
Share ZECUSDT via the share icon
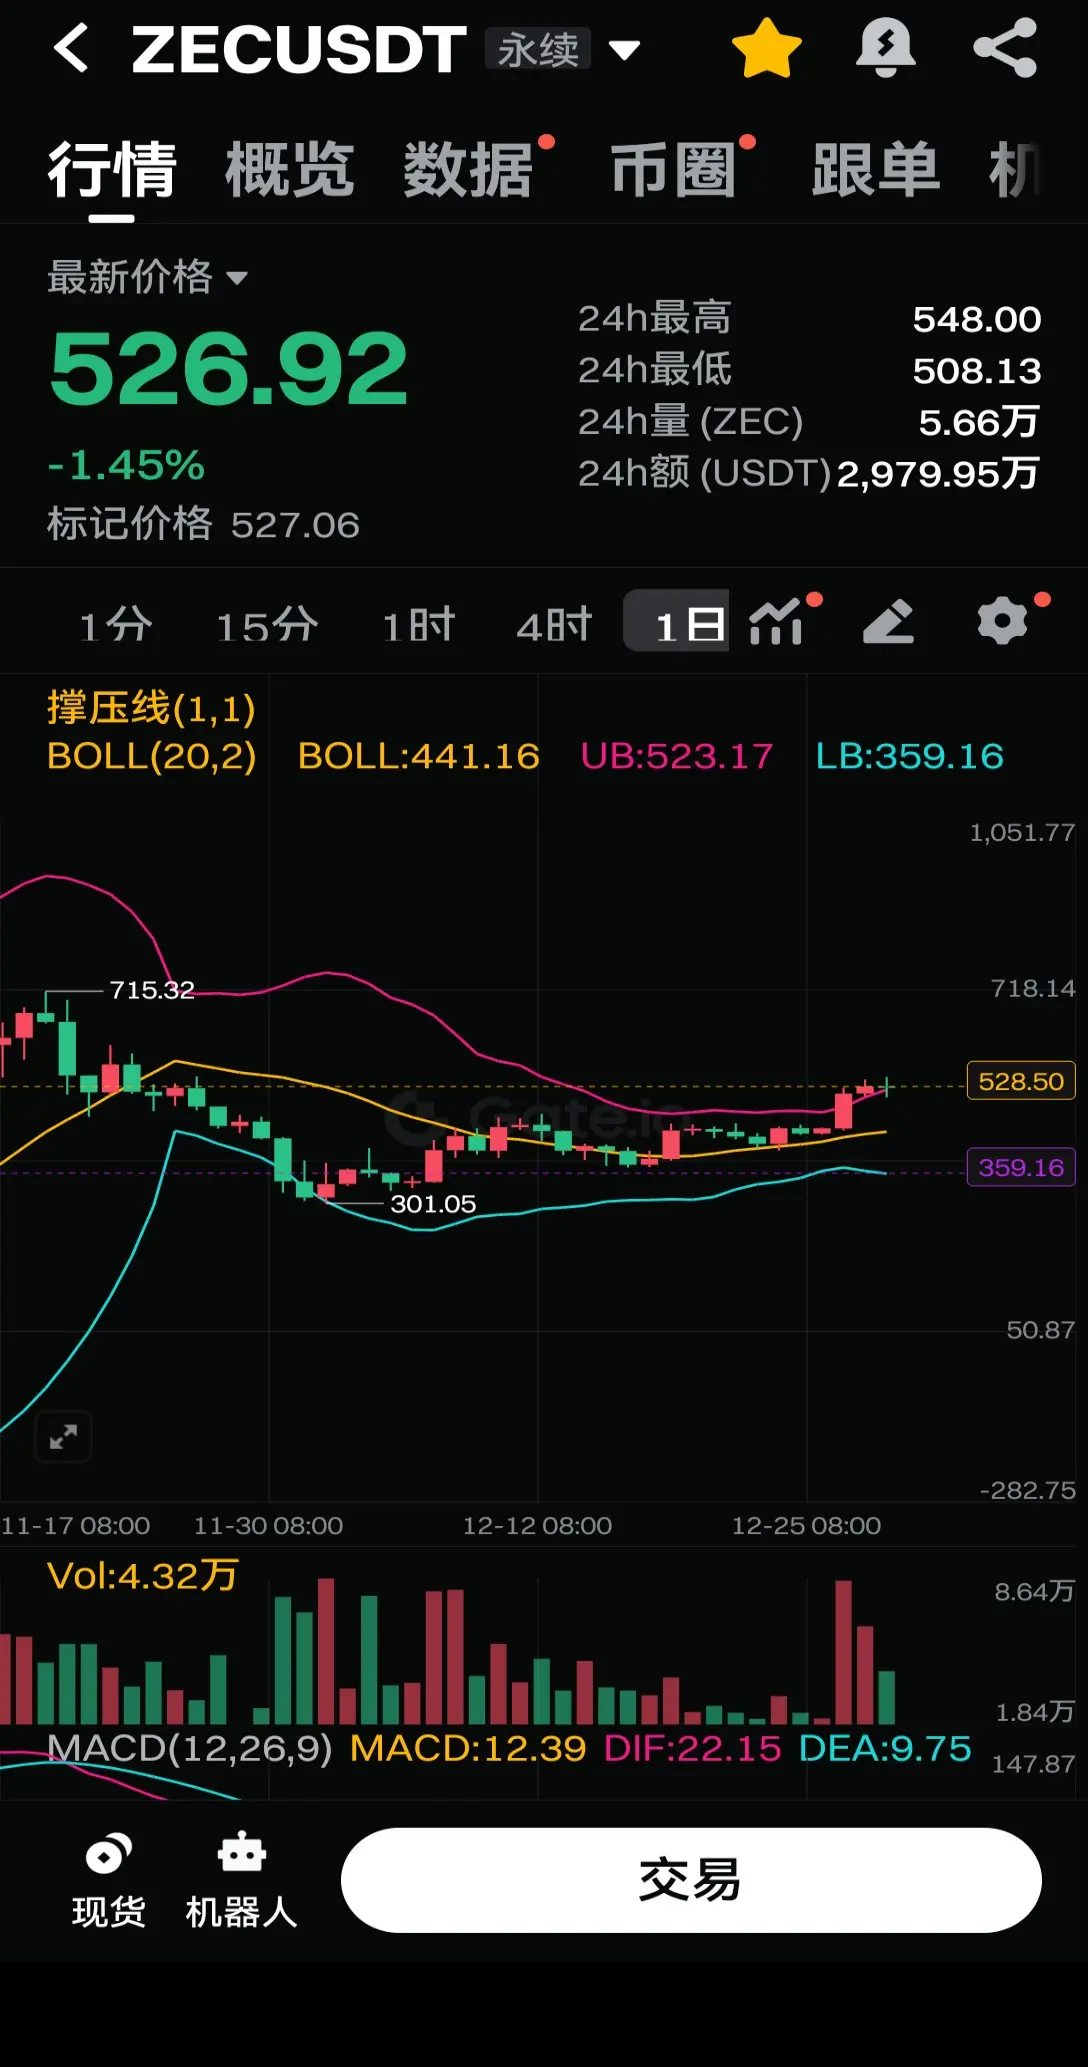click(1005, 48)
